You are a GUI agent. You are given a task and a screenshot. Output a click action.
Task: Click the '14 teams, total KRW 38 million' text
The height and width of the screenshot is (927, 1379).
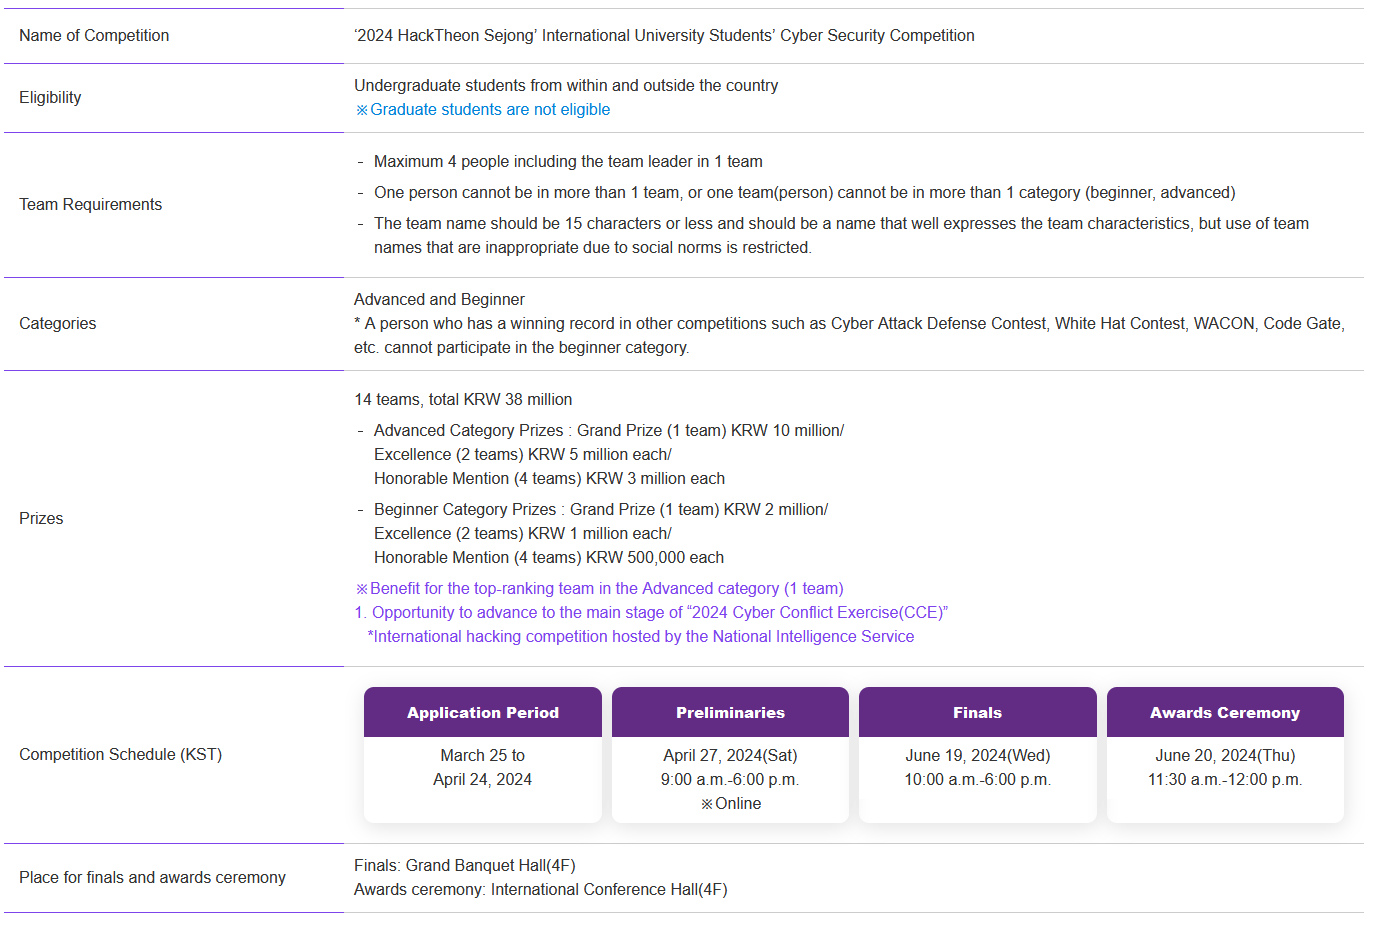pos(463,399)
